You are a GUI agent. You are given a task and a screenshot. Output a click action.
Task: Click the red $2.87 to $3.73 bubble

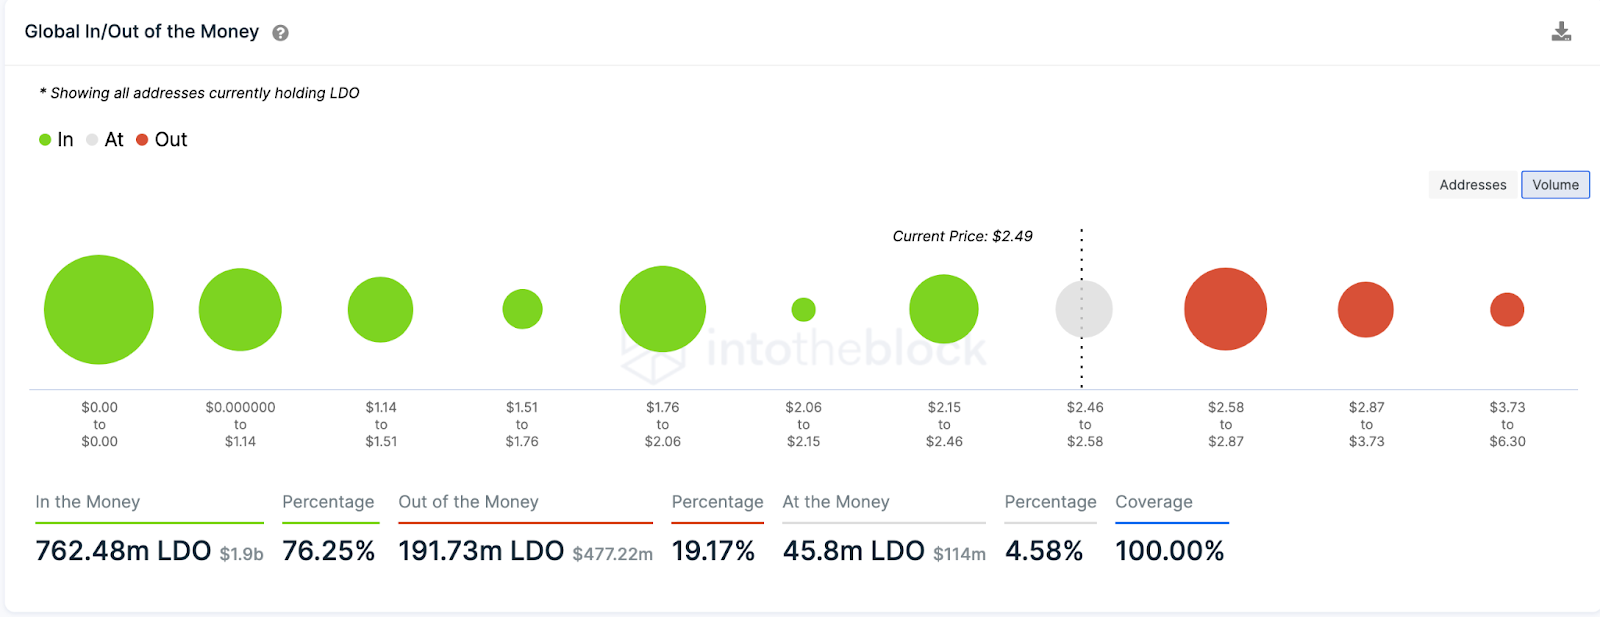(1366, 310)
